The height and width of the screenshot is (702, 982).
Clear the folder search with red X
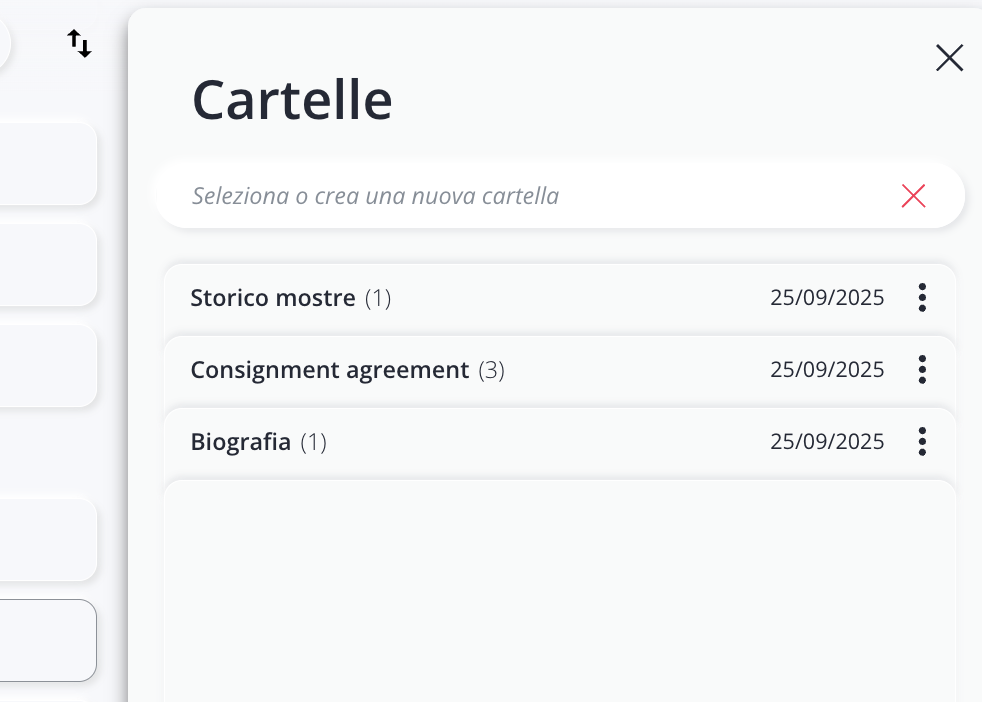913,196
